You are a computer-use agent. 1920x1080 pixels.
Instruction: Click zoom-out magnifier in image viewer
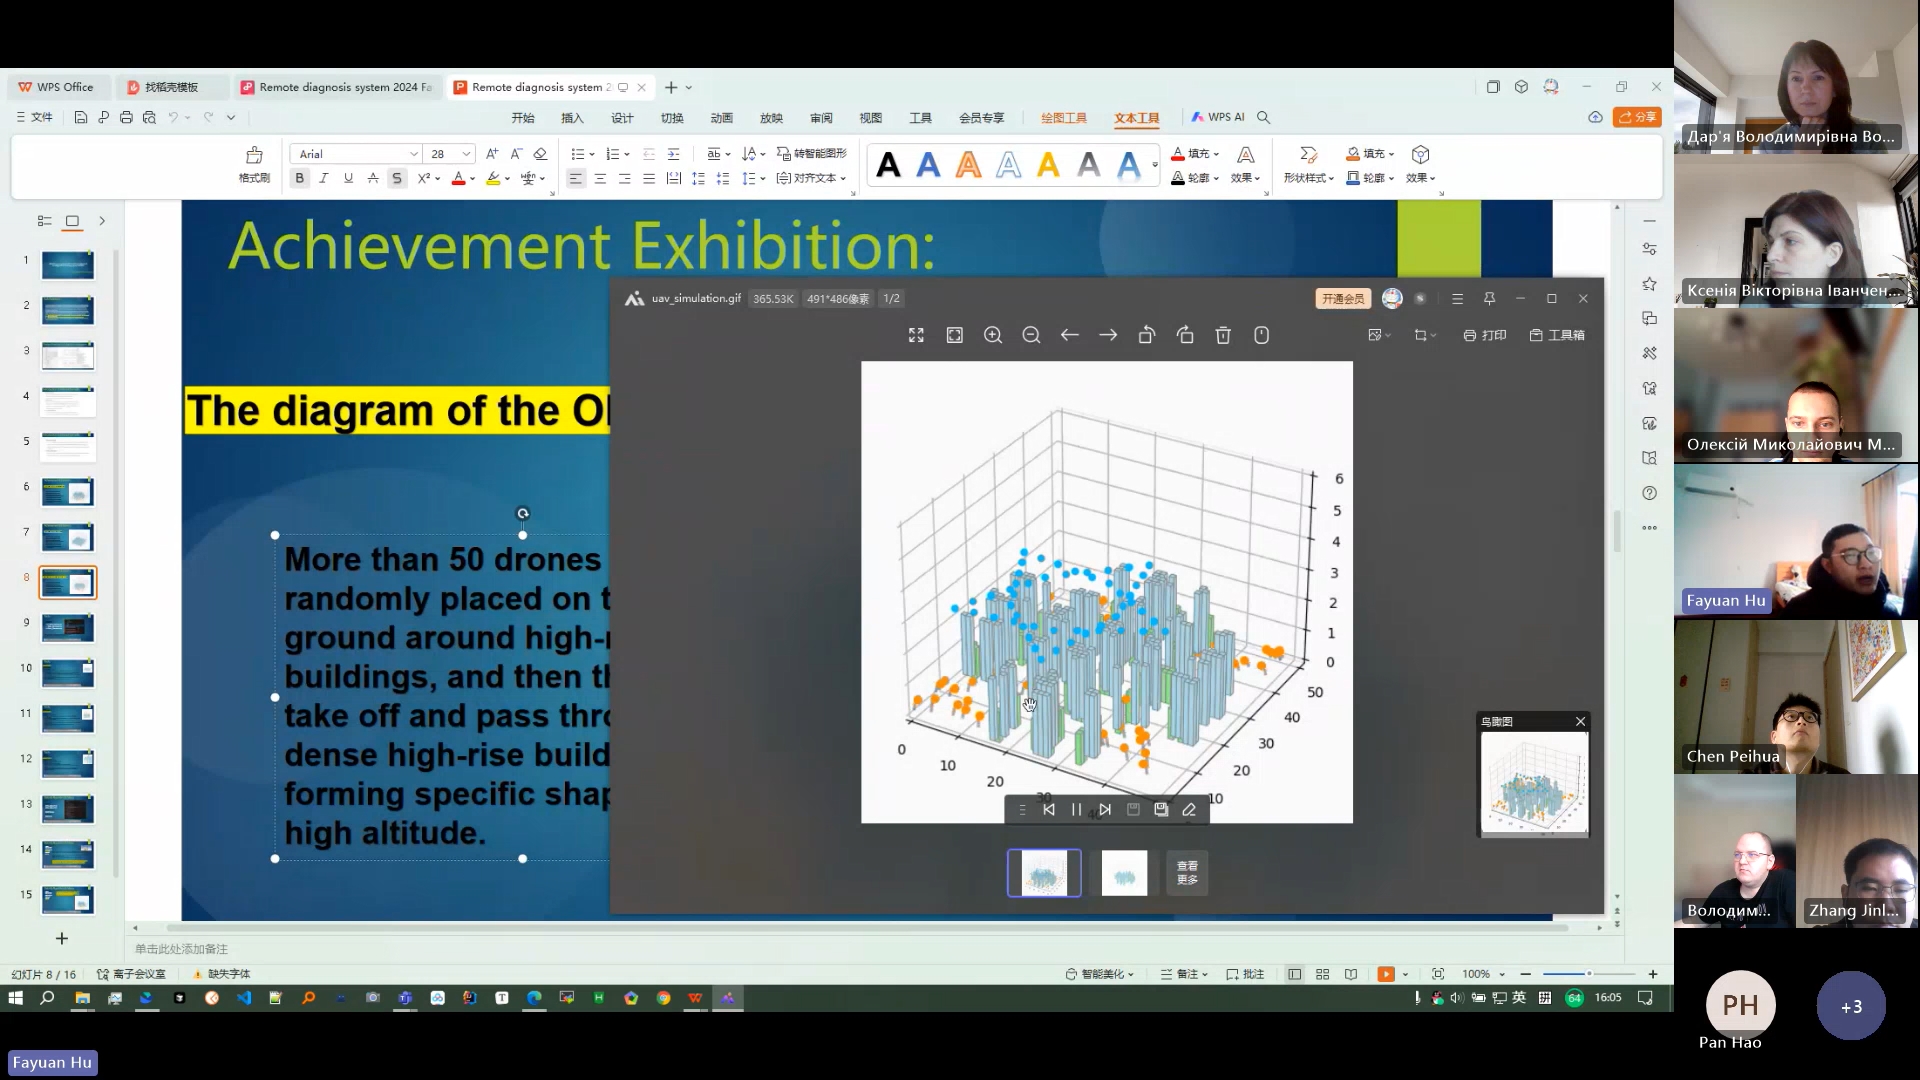pos(1031,335)
